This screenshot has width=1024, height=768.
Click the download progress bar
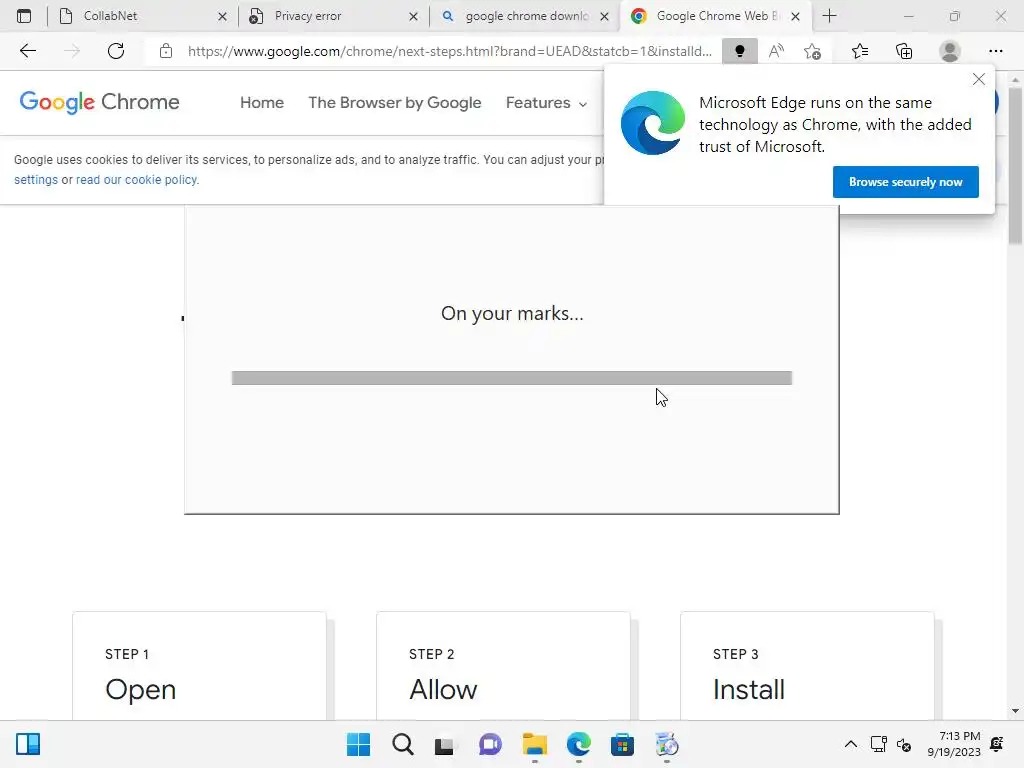pyautogui.click(x=511, y=378)
